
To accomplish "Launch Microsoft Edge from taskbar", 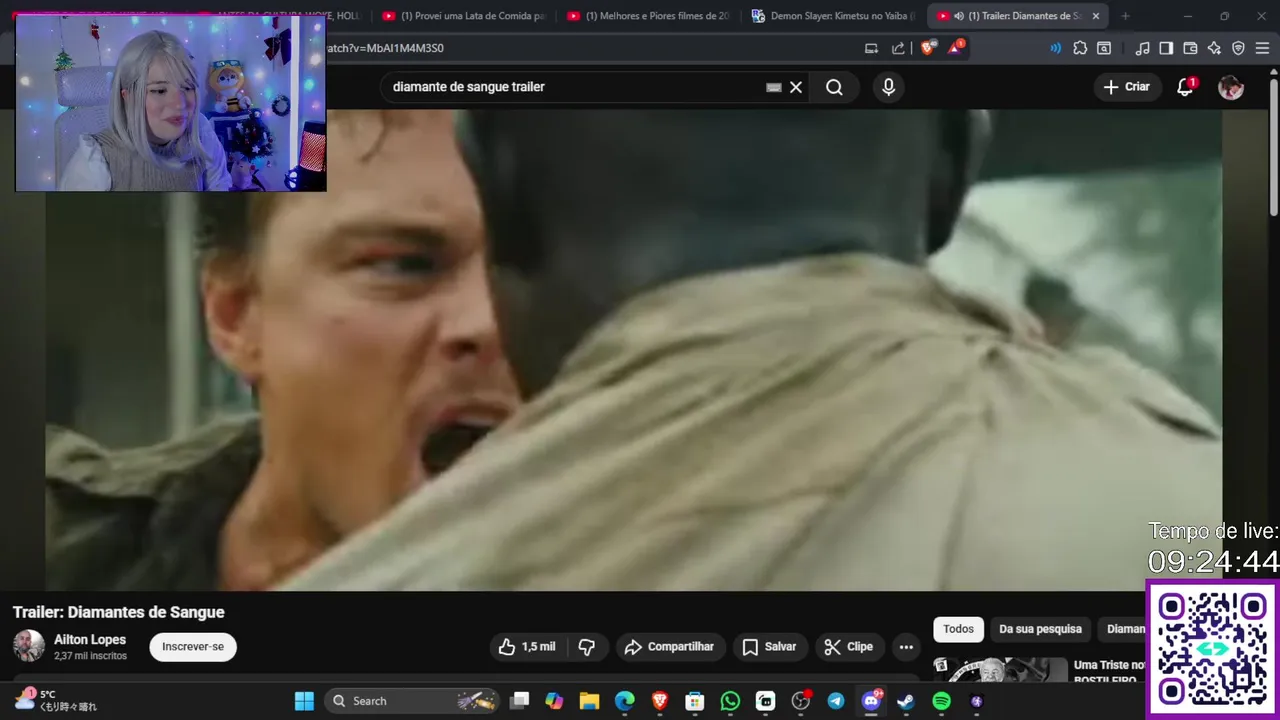I will tap(624, 701).
